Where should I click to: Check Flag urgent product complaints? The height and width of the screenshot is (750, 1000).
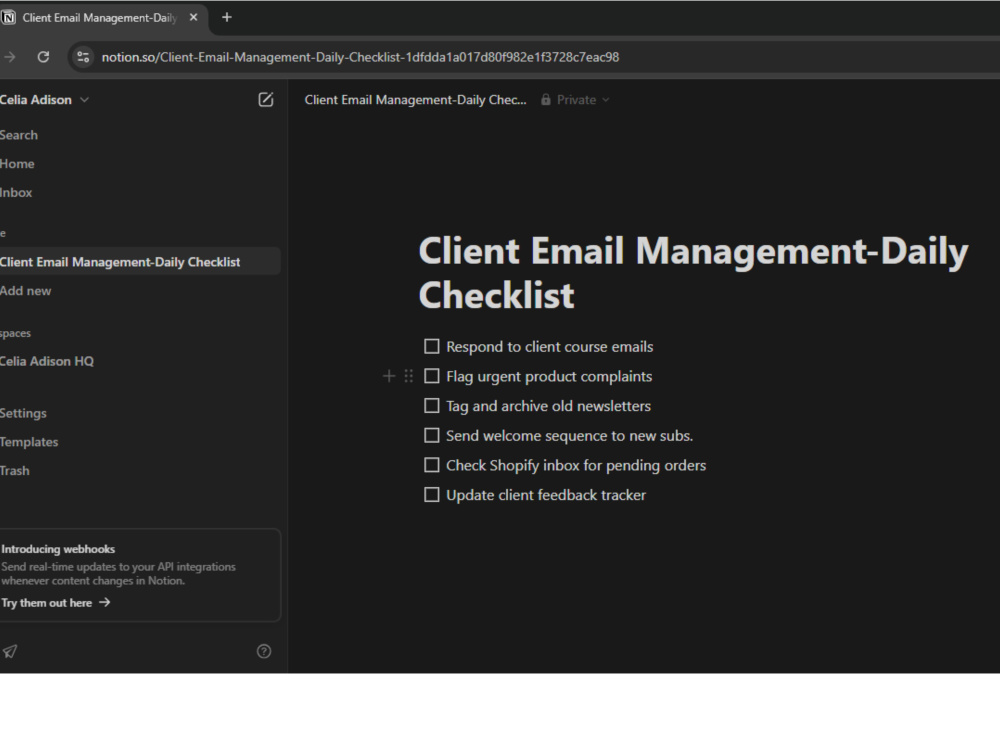click(432, 376)
